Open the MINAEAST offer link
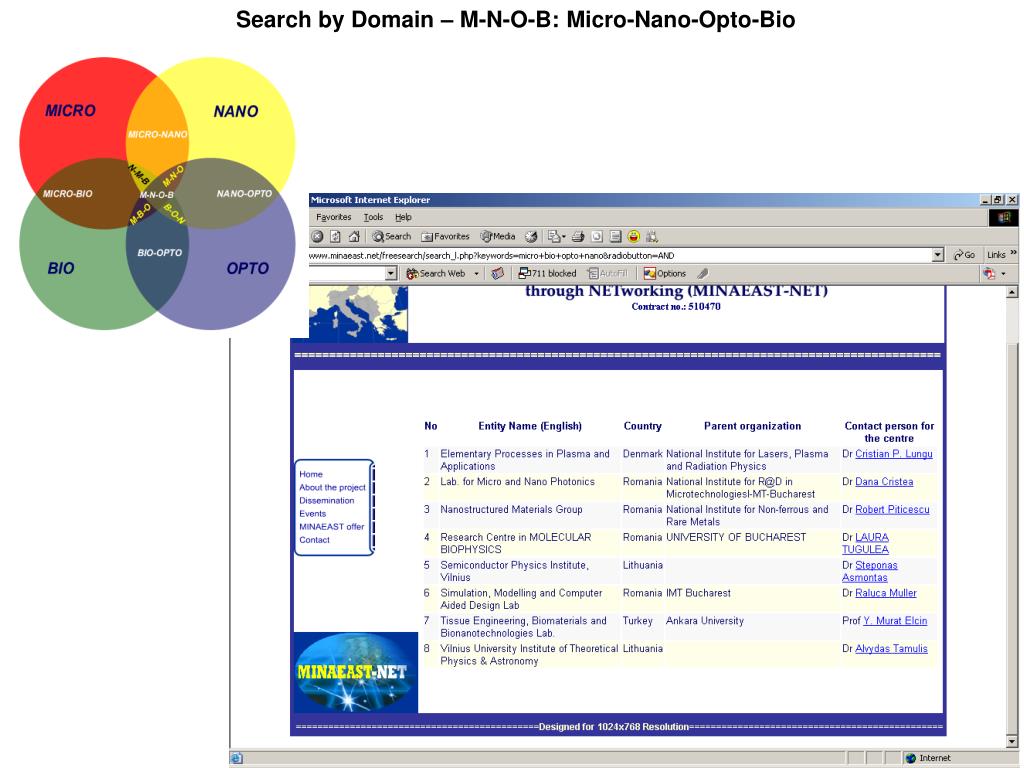 [332, 526]
